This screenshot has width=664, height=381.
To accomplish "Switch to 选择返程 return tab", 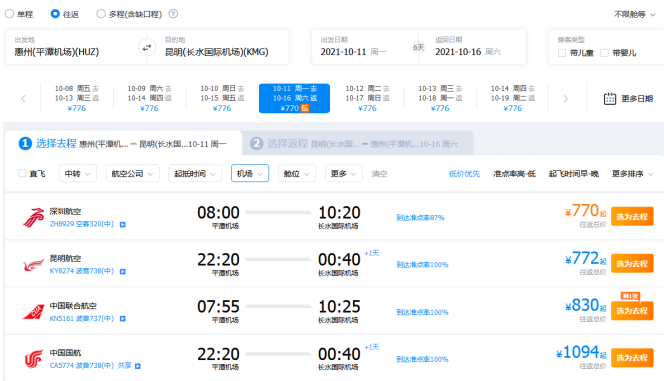I will click(x=357, y=144).
